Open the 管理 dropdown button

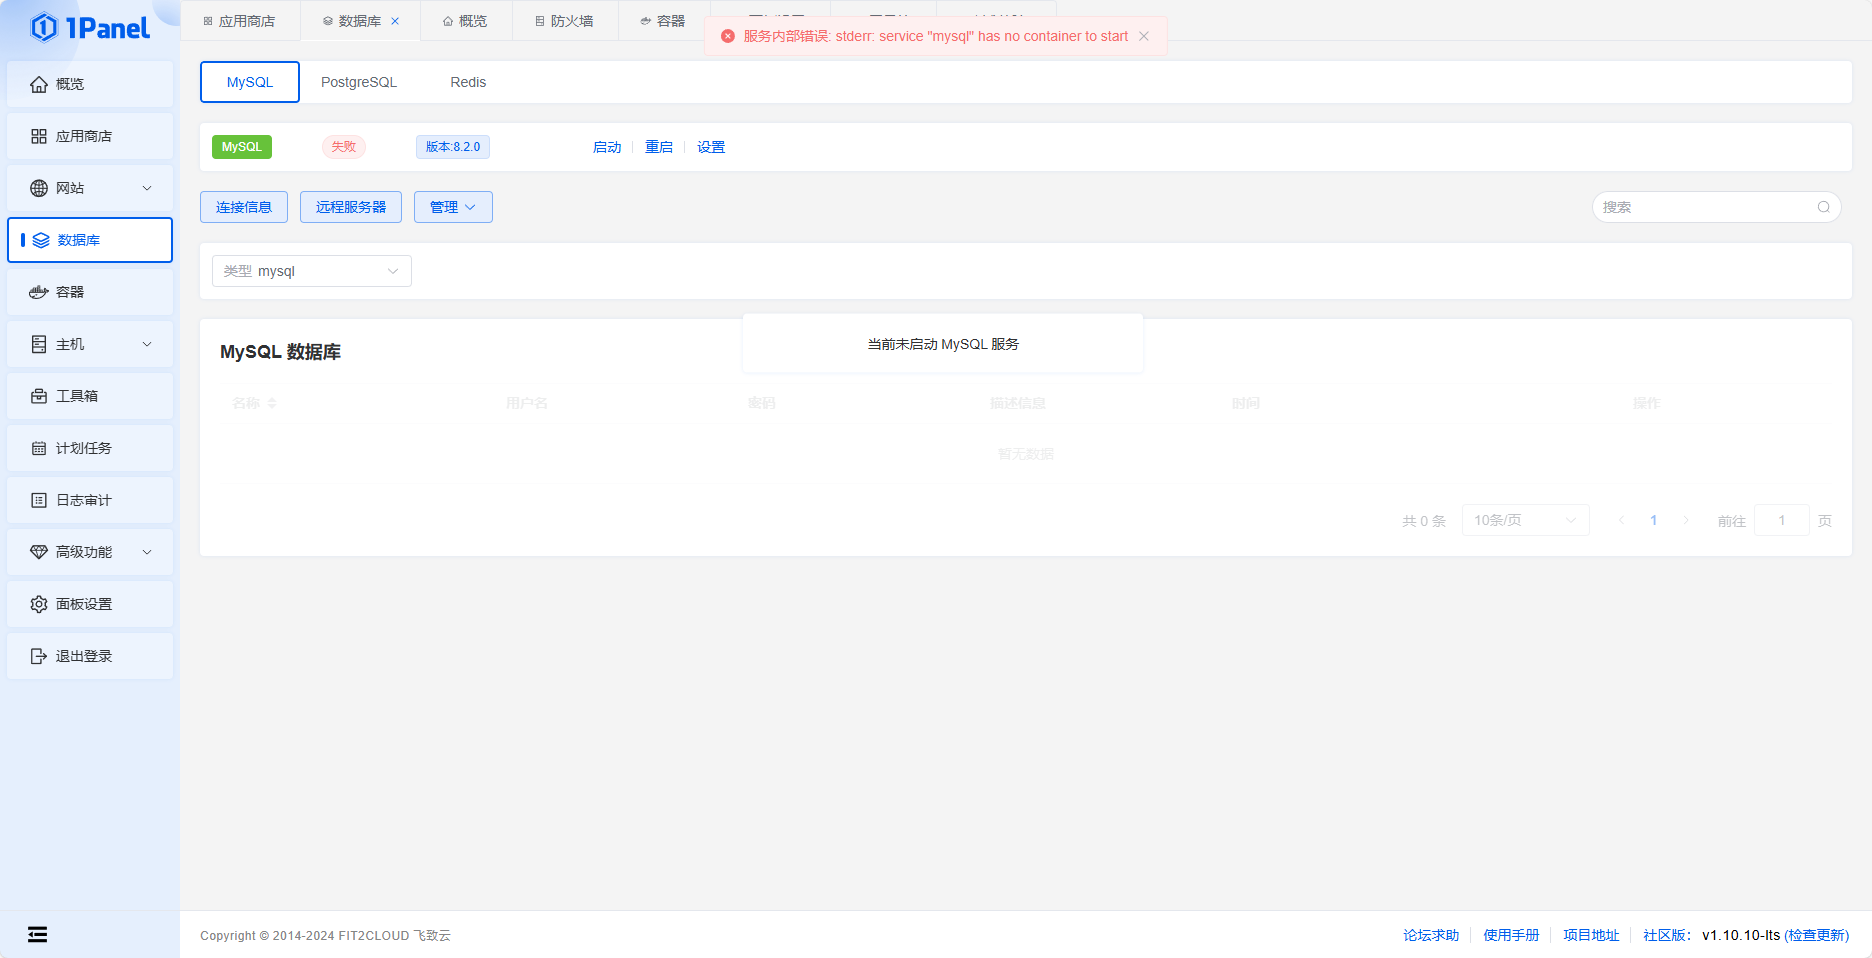(x=453, y=207)
